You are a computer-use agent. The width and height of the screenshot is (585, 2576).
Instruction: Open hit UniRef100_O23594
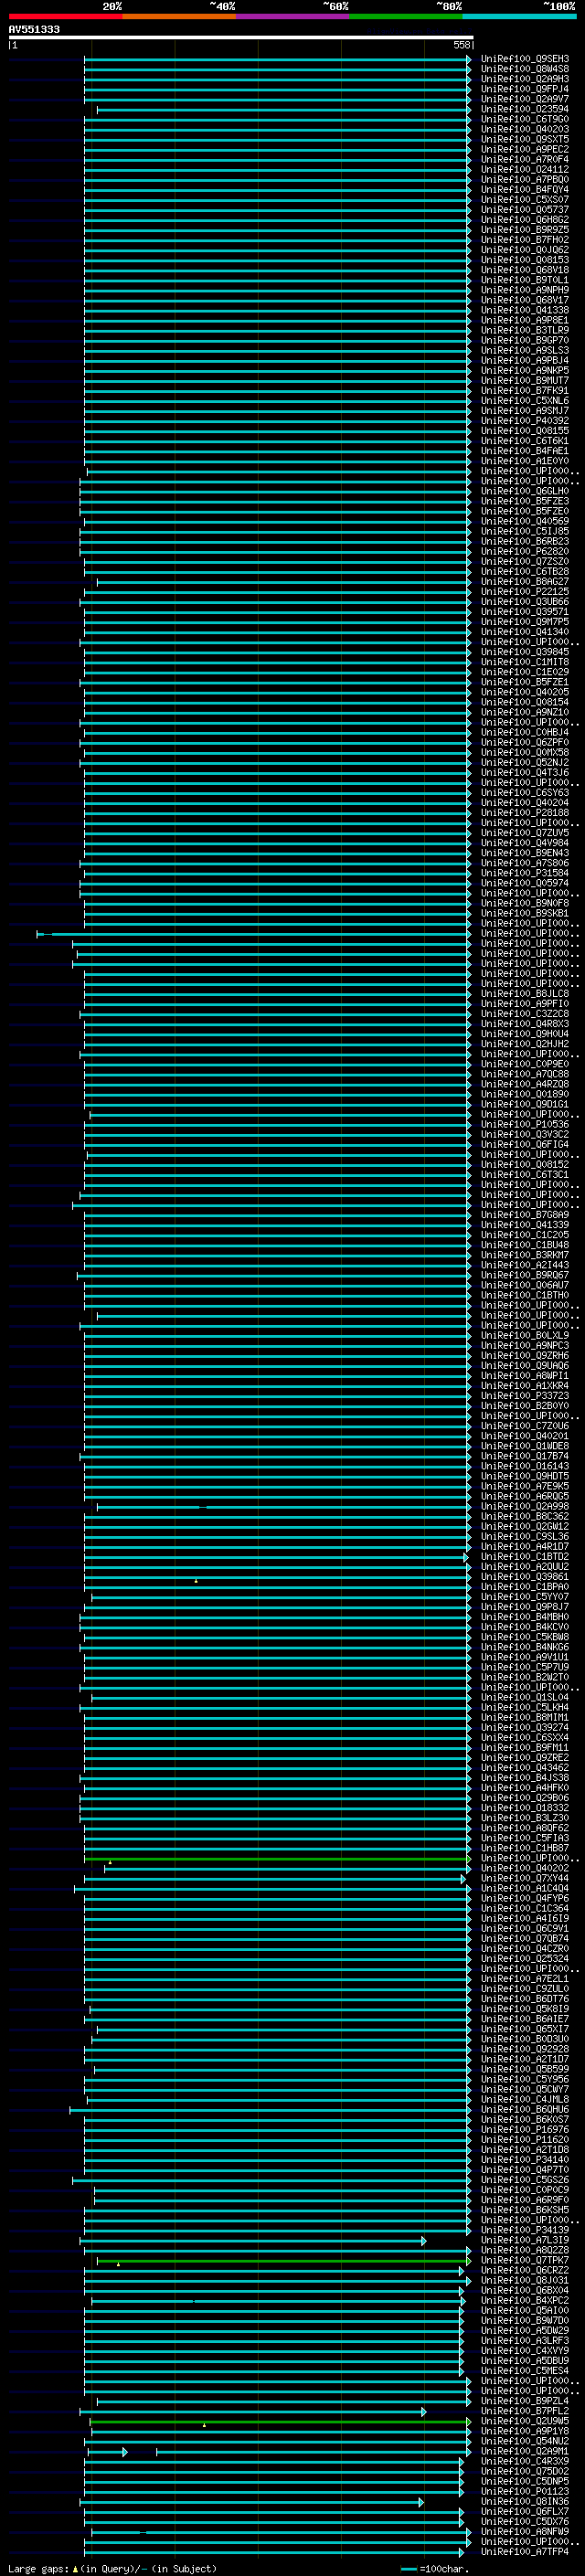coord(525,109)
